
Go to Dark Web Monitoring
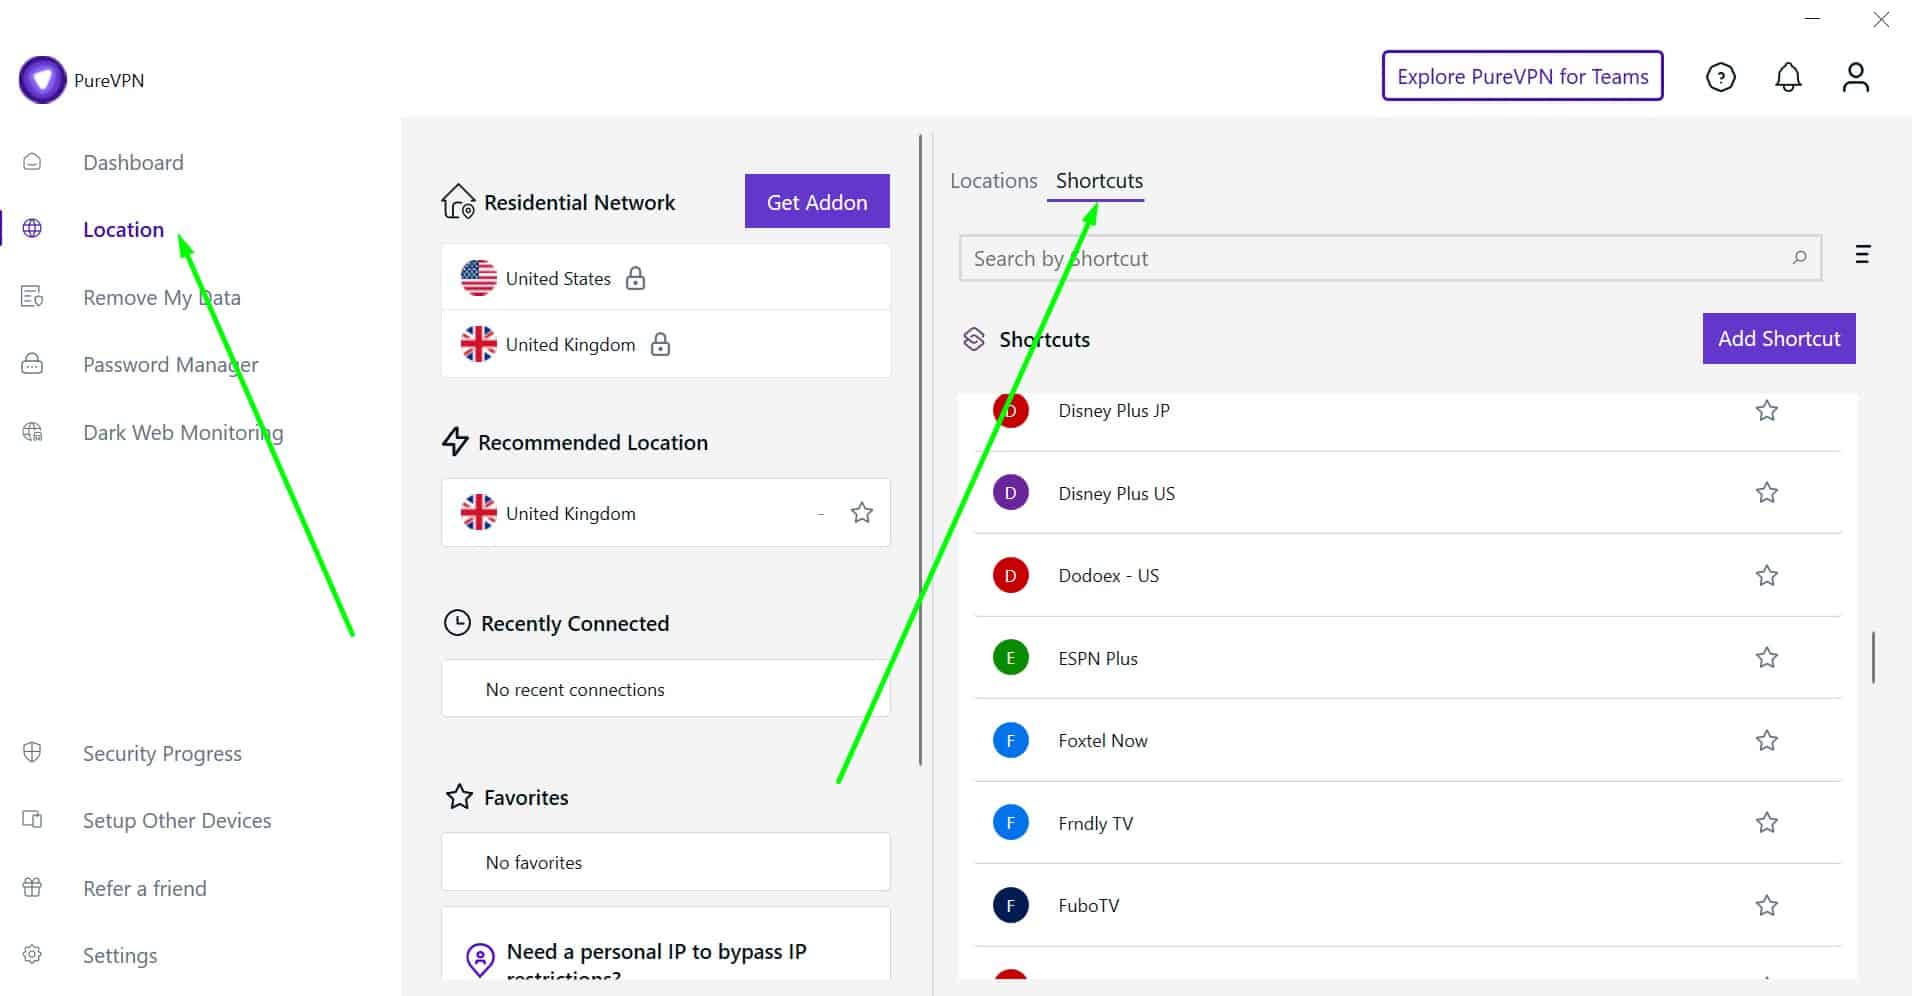pos(183,432)
